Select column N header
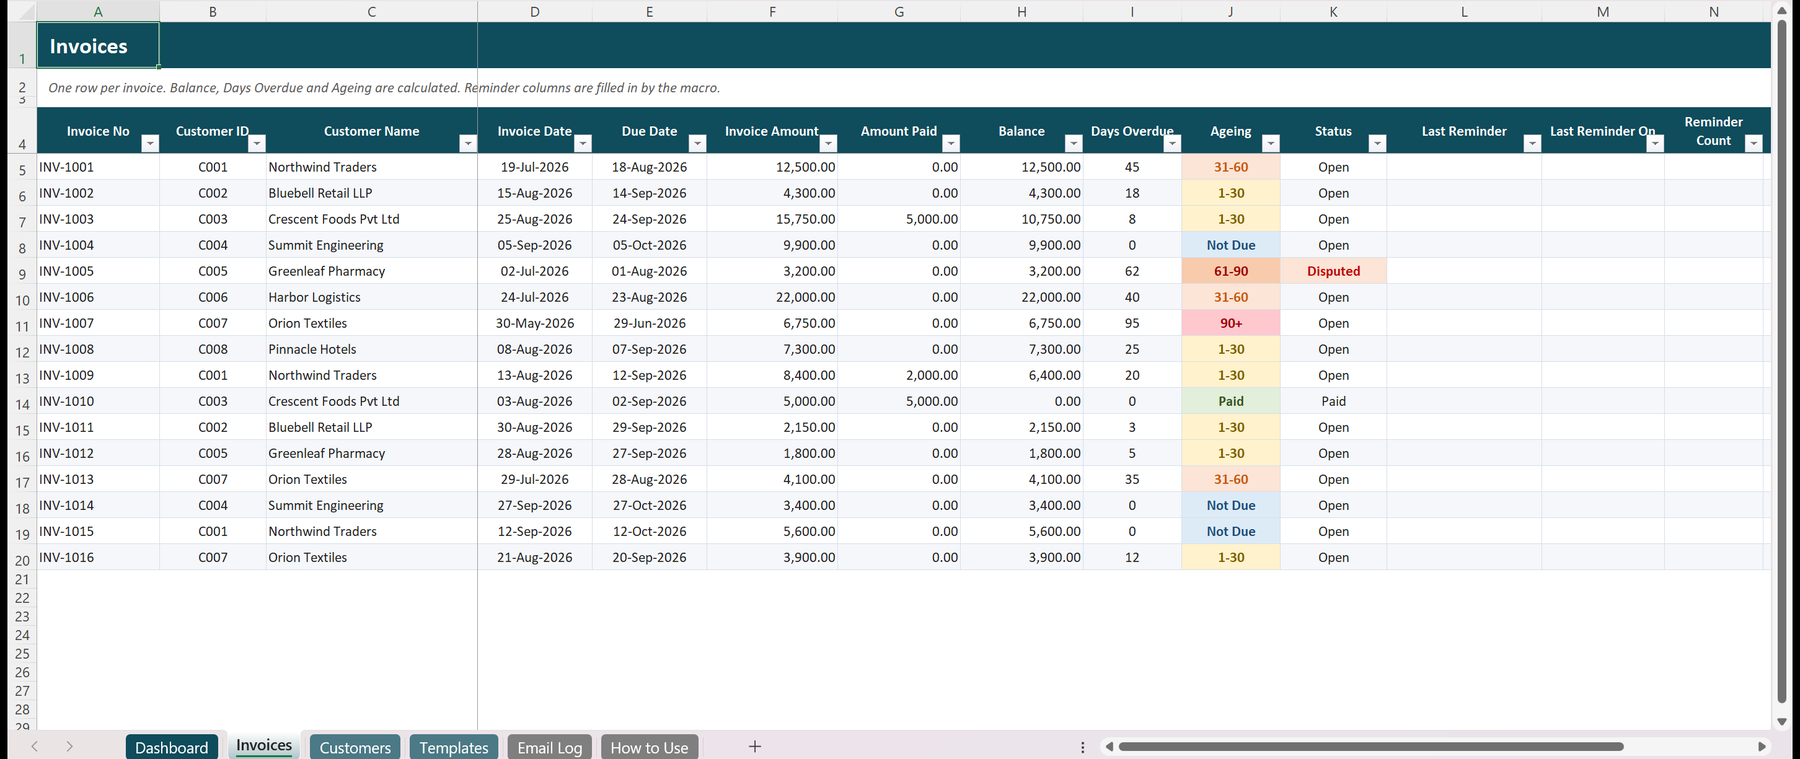This screenshot has width=1800, height=759. click(1714, 11)
